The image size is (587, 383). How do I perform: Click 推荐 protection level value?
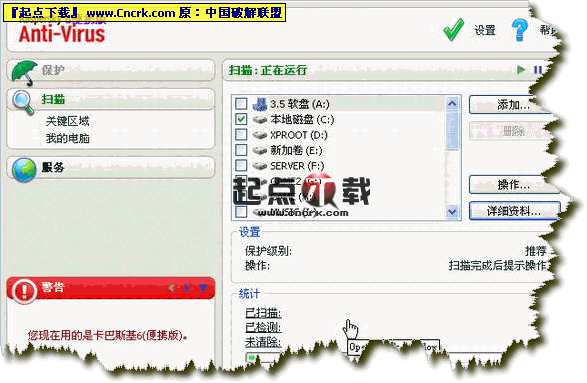(536, 251)
